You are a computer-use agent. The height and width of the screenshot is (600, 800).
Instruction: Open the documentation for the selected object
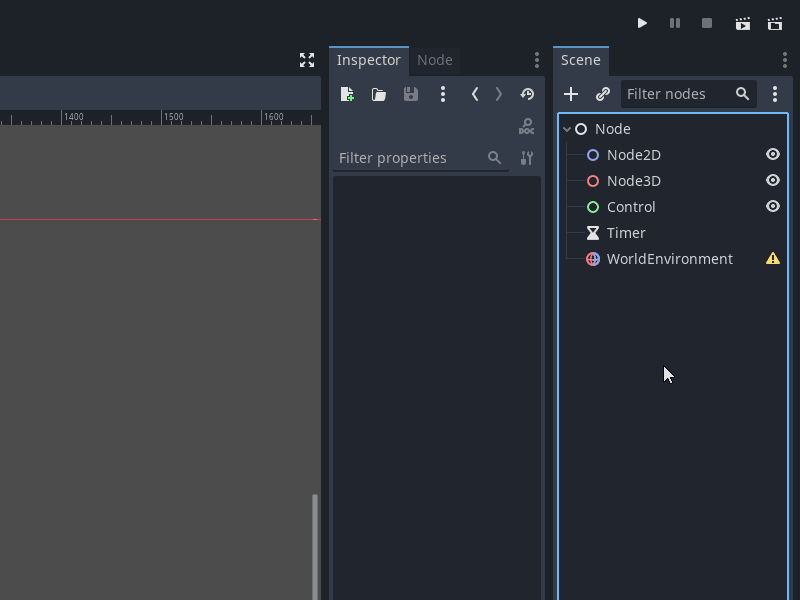click(526, 126)
